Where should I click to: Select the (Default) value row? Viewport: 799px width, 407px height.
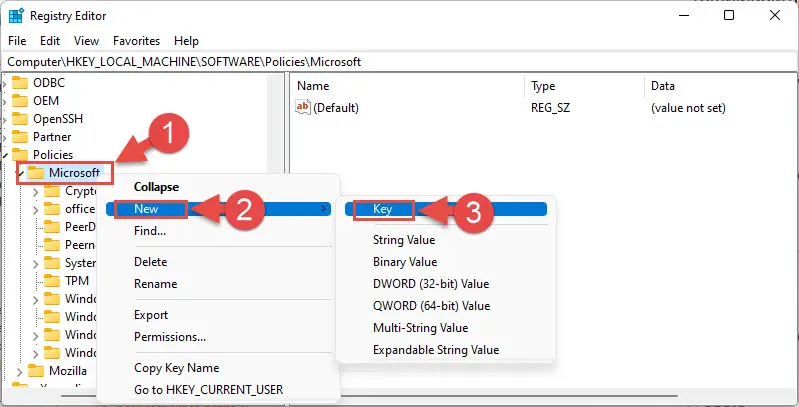(544, 107)
